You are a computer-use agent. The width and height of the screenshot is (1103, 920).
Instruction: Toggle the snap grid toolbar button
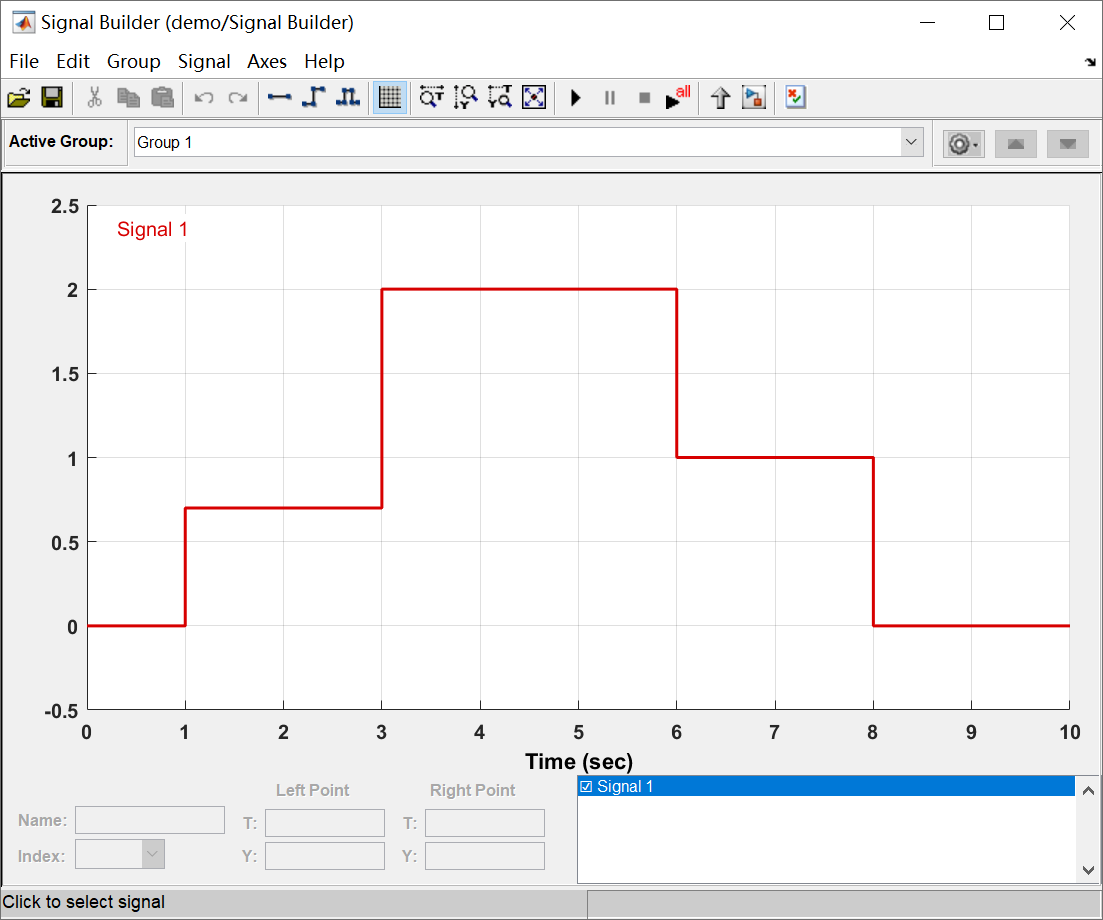(x=390, y=97)
